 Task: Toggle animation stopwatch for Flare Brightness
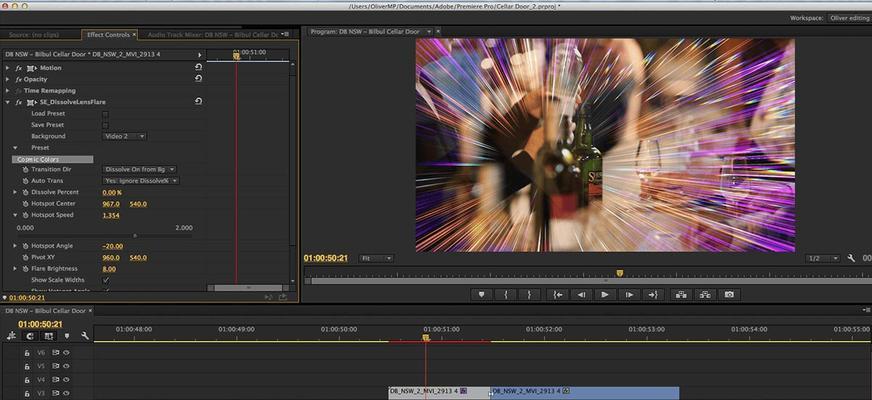(25, 269)
